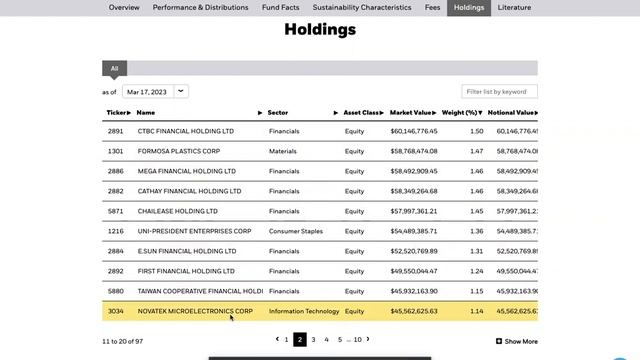
Task: Go to page 3 of holdings
Action: tap(313, 340)
